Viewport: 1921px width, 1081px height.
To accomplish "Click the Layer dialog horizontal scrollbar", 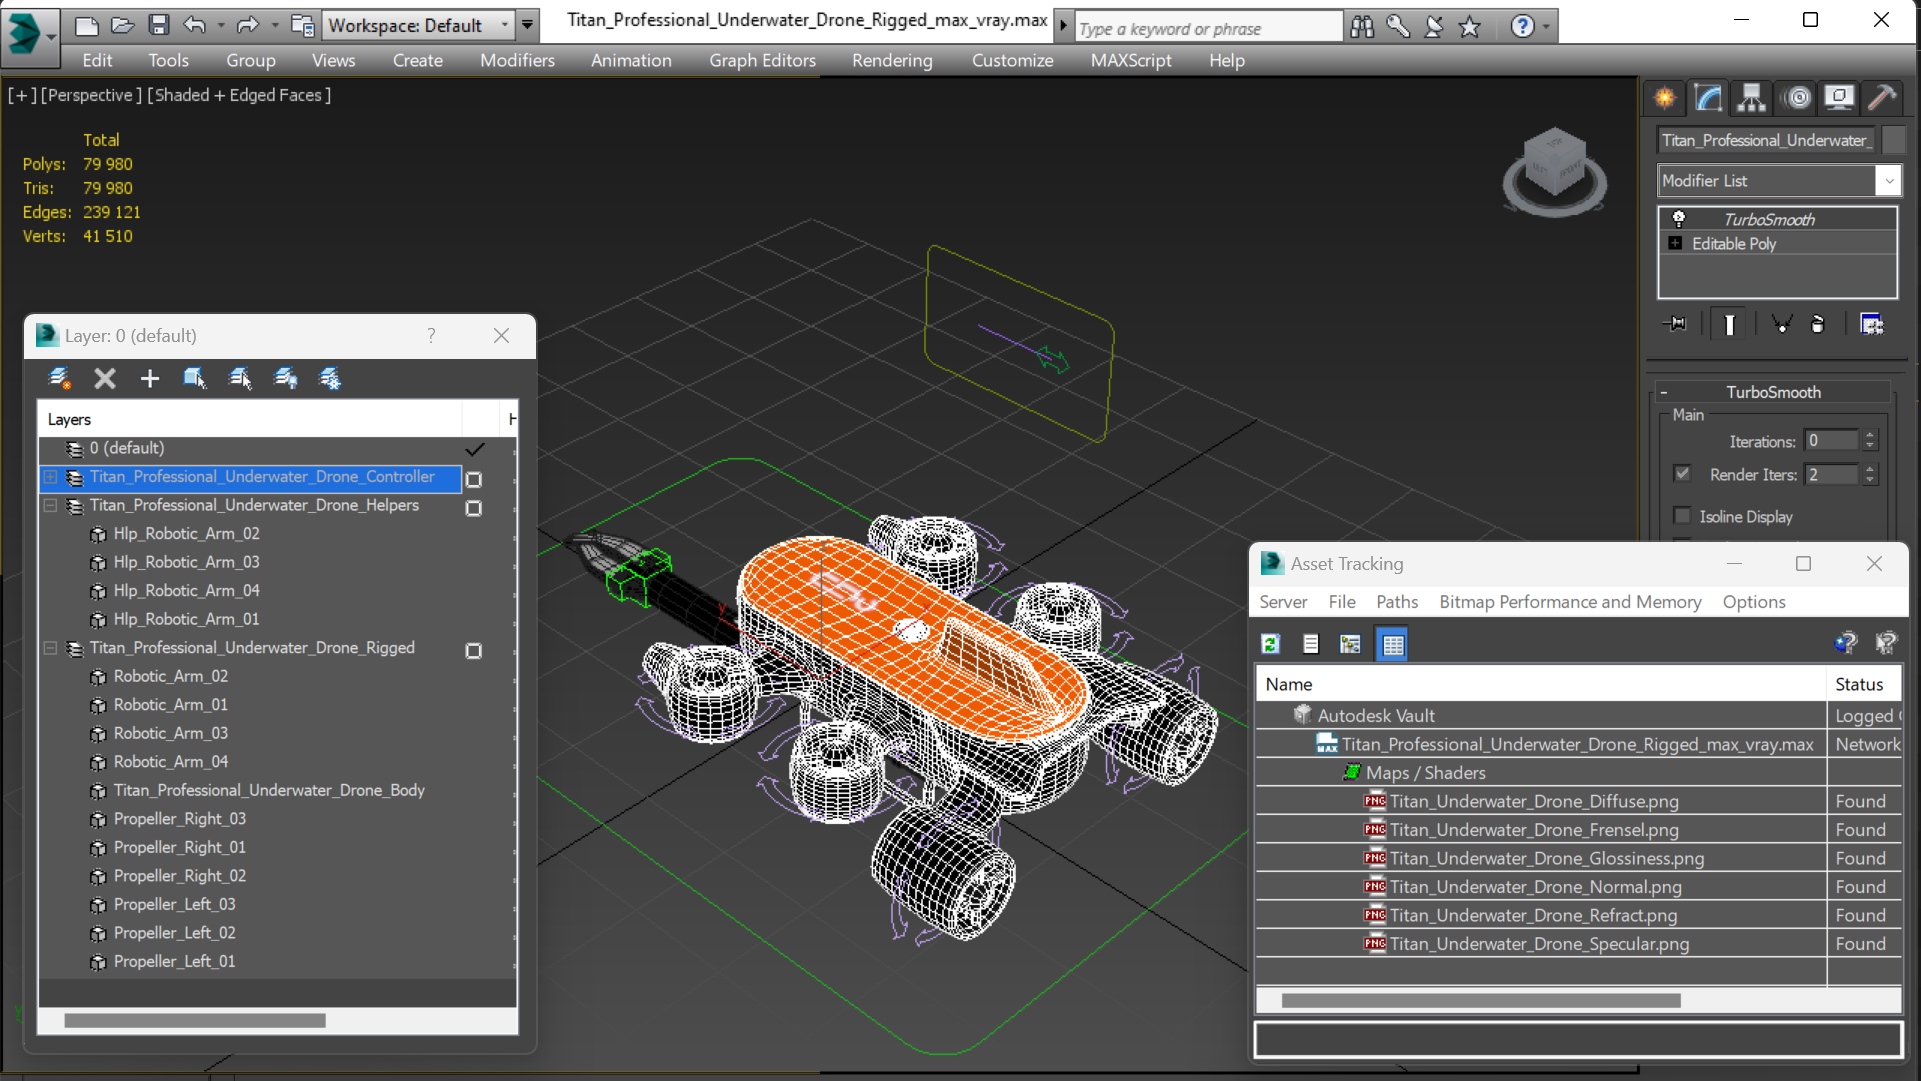I will click(195, 1020).
